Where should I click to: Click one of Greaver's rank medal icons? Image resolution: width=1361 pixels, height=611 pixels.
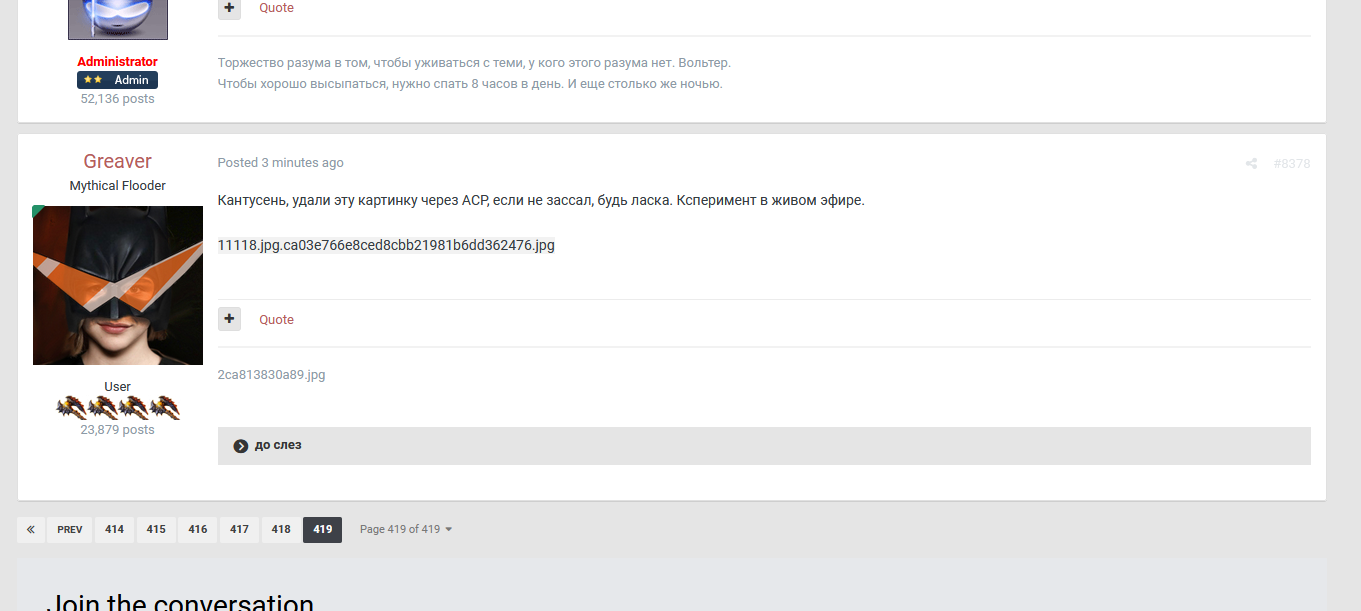pos(70,407)
